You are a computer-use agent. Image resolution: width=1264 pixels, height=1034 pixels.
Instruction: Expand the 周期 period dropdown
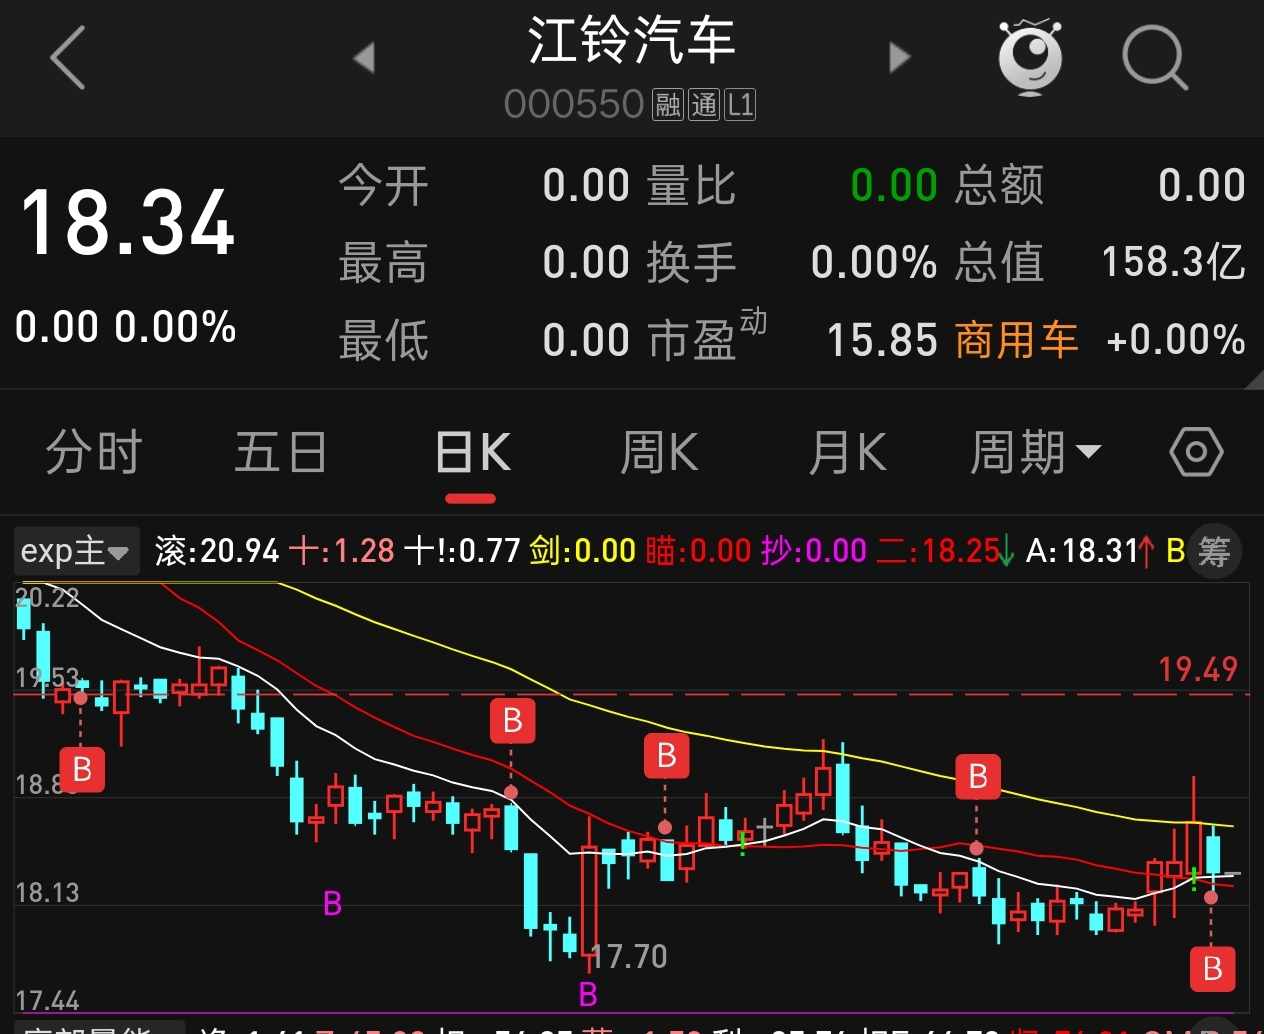pos(1036,452)
